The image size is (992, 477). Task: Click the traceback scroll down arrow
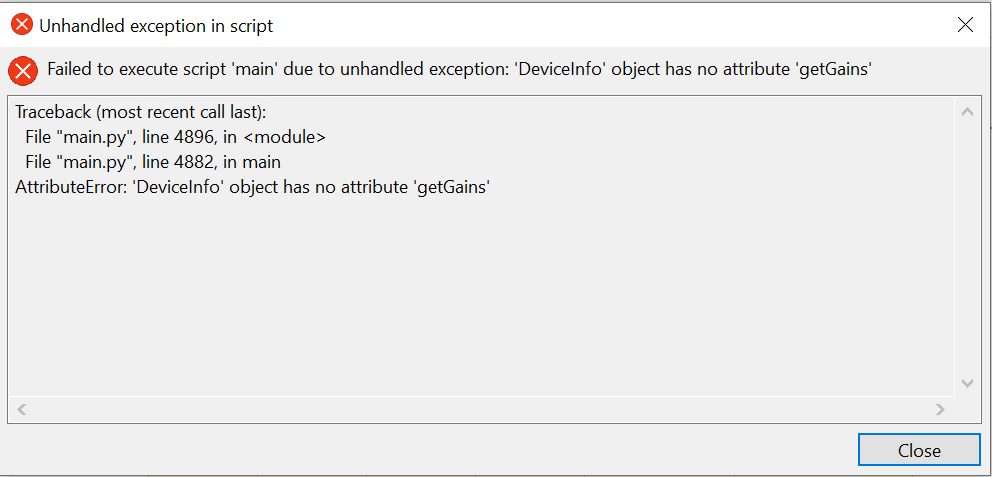967,383
